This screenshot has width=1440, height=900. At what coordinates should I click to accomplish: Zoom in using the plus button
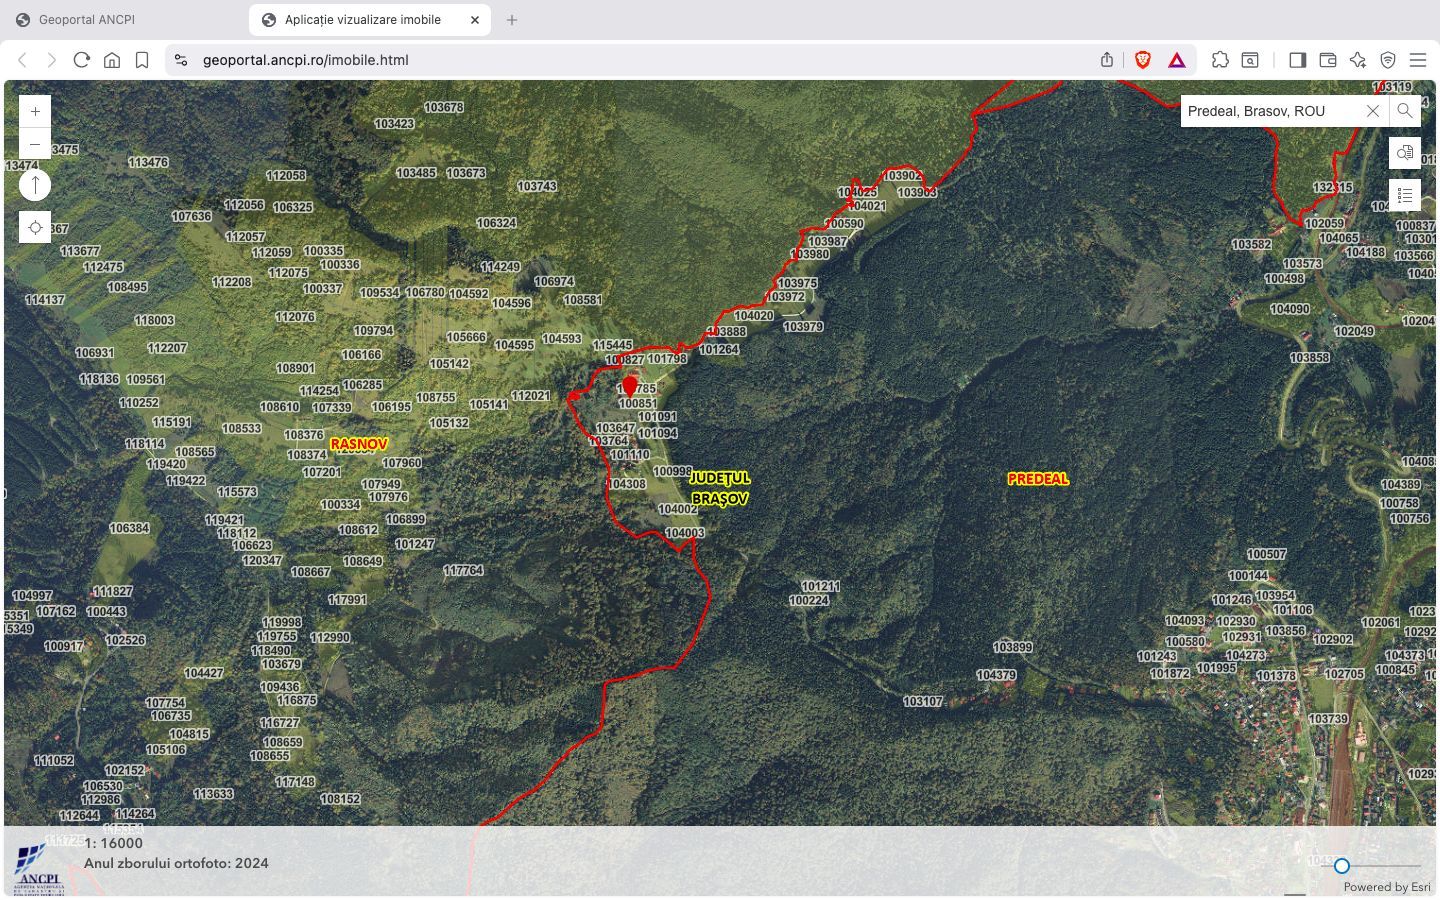[35, 111]
